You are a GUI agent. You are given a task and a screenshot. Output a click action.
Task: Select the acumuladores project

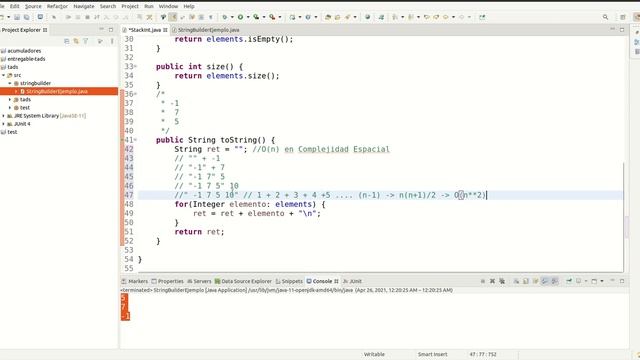(24, 51)
